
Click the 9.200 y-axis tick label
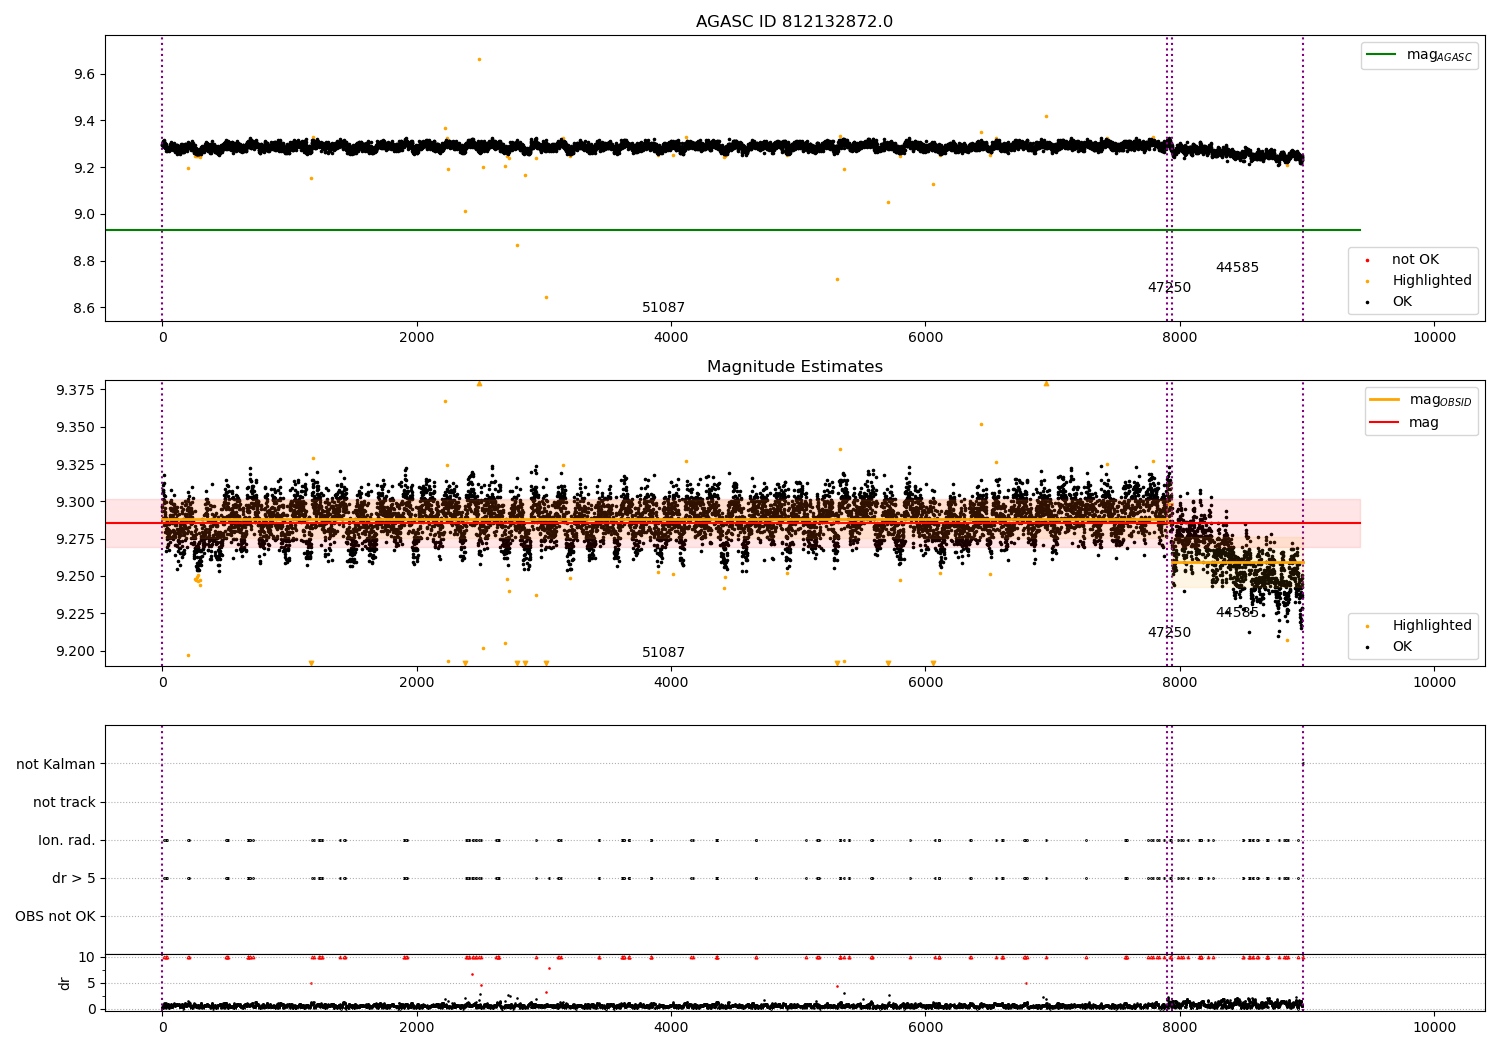(x=76, y=652)
